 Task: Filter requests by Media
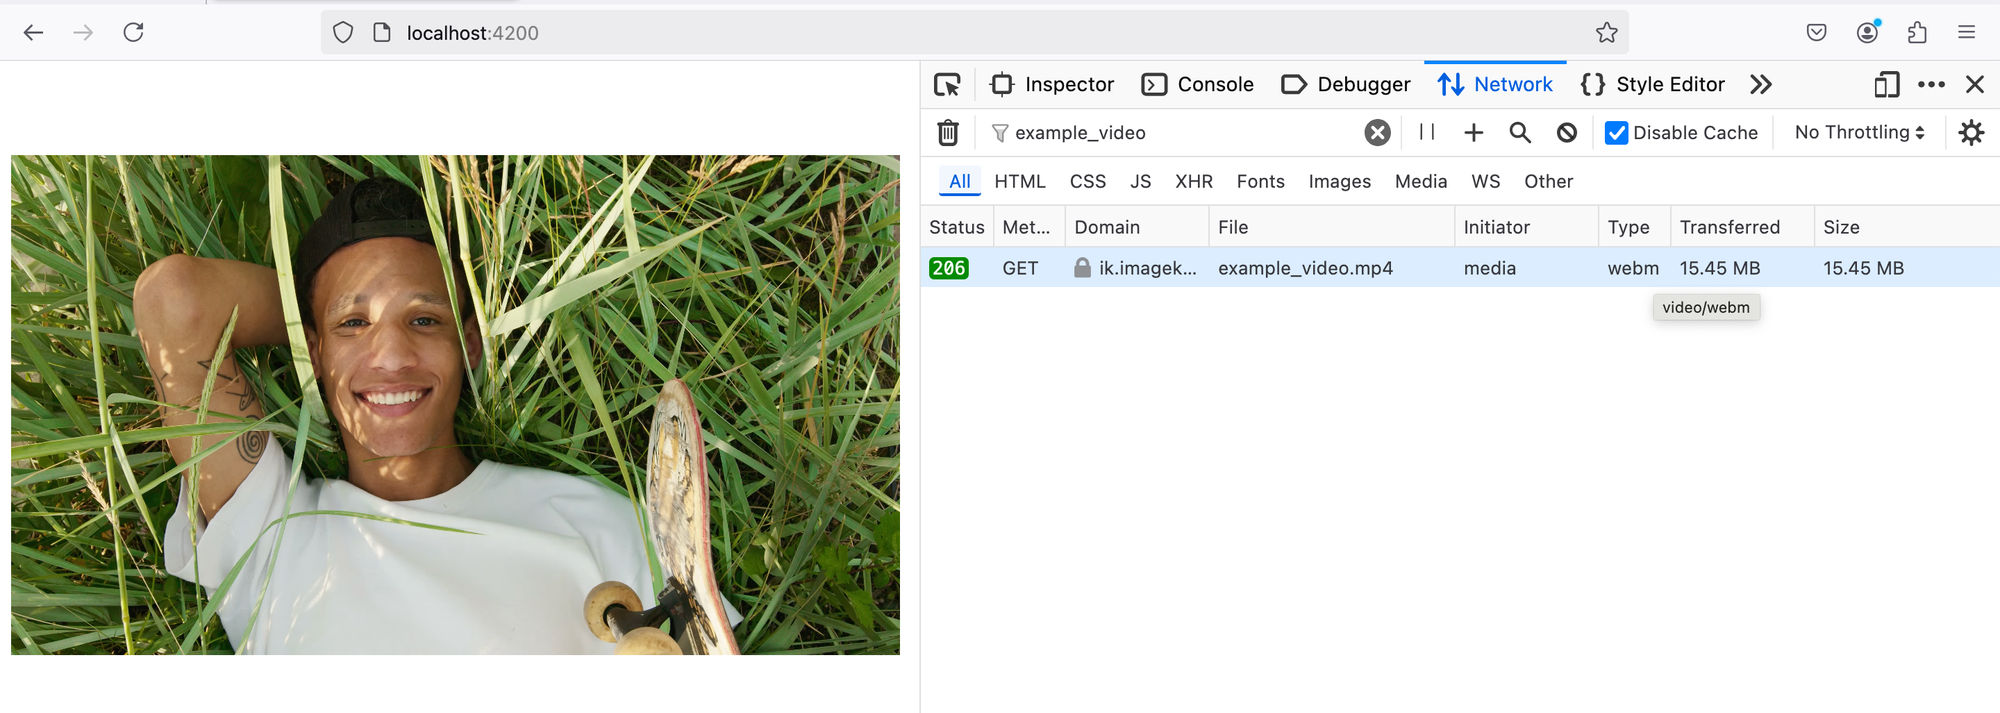[x=1421, y=182]
